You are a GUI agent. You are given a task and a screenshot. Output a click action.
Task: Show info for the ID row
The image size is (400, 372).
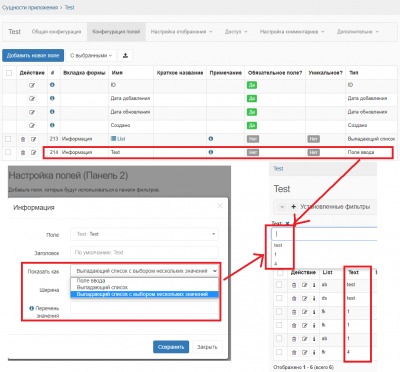(52, 85)
